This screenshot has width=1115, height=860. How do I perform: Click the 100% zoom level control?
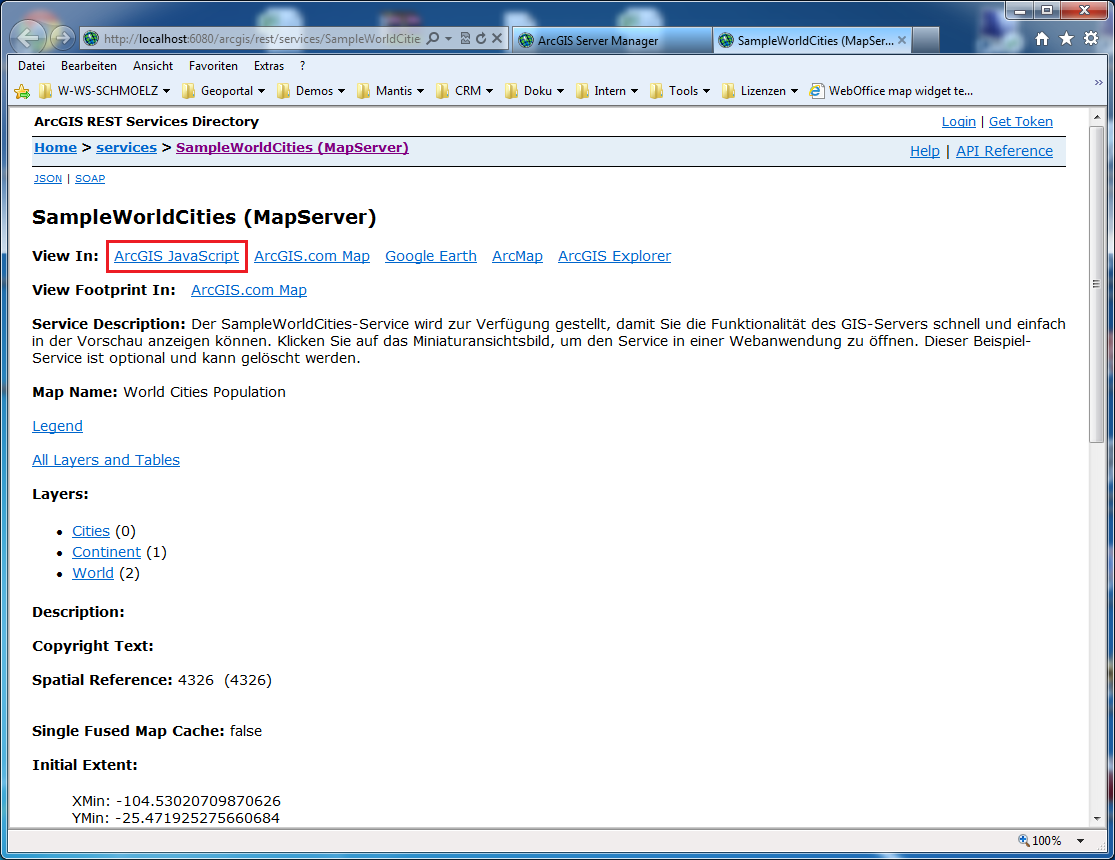coord(1046,841)
